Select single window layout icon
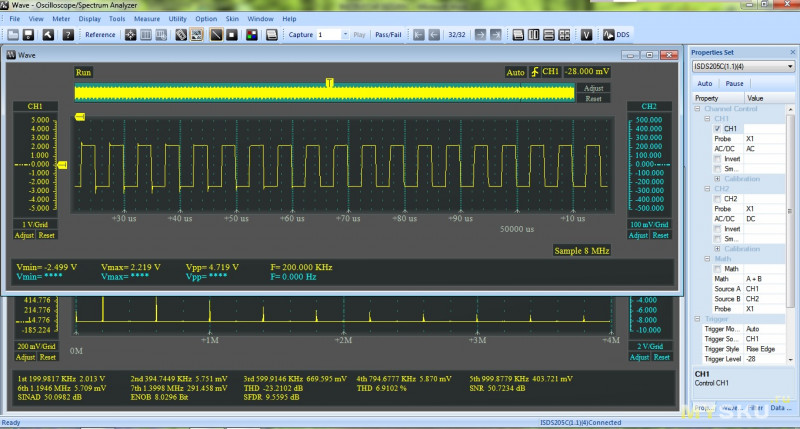 pyautogui.click(x=518, y=35)
